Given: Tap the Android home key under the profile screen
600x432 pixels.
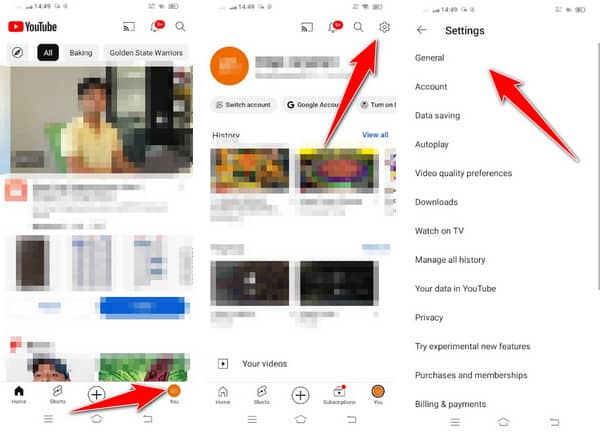Looking at the screenshot, I should coord(301,419).
